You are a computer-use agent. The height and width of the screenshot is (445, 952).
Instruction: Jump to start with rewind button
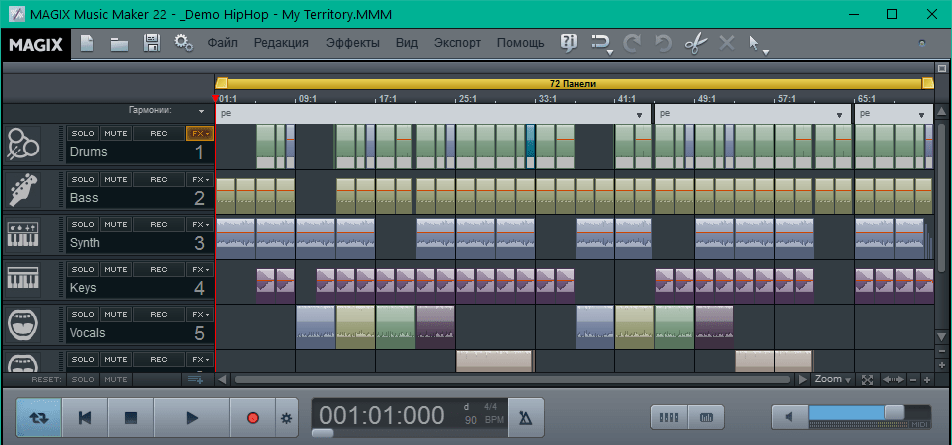85,418
